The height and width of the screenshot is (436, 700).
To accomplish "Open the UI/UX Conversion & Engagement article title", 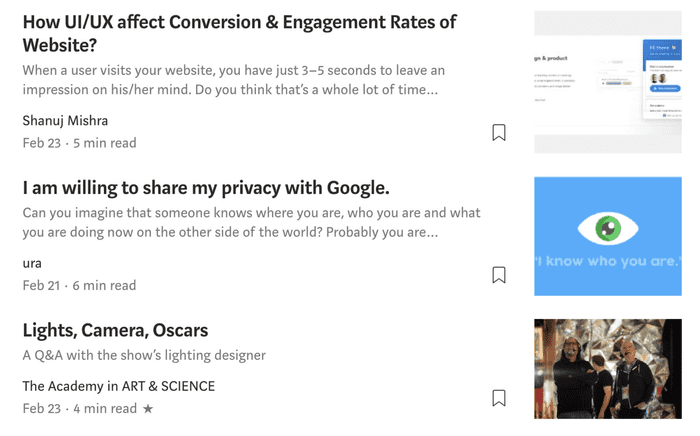I will pos(239,34).
